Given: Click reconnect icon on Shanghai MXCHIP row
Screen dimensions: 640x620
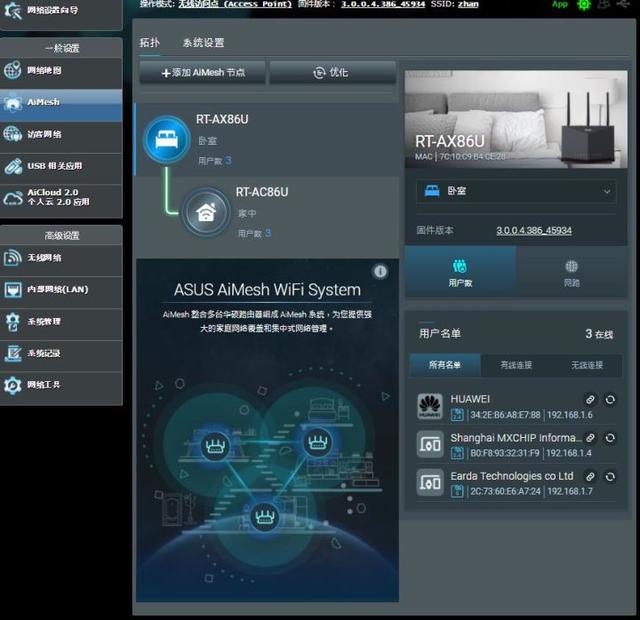Looking at the screenshot, I should [610, 438].
